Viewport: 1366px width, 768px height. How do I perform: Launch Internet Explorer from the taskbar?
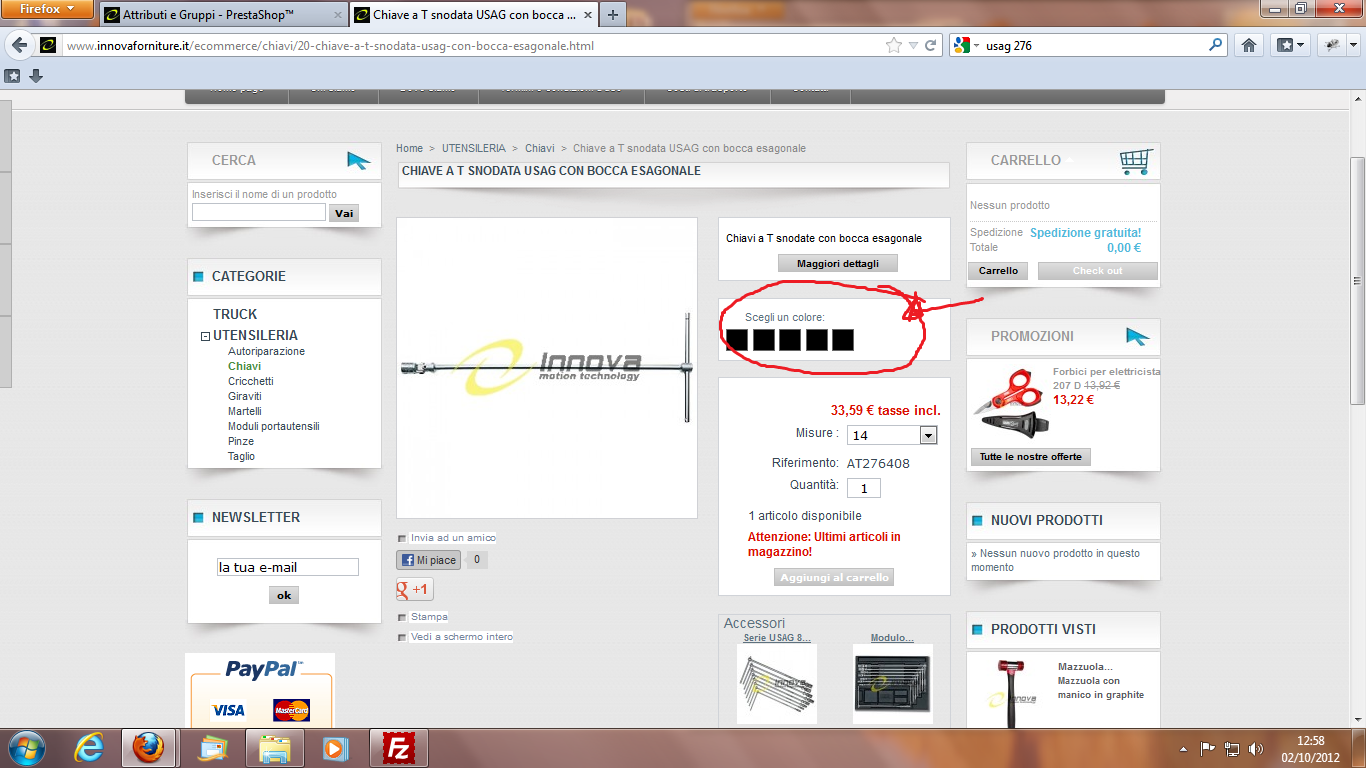click(x=88, y=747)
